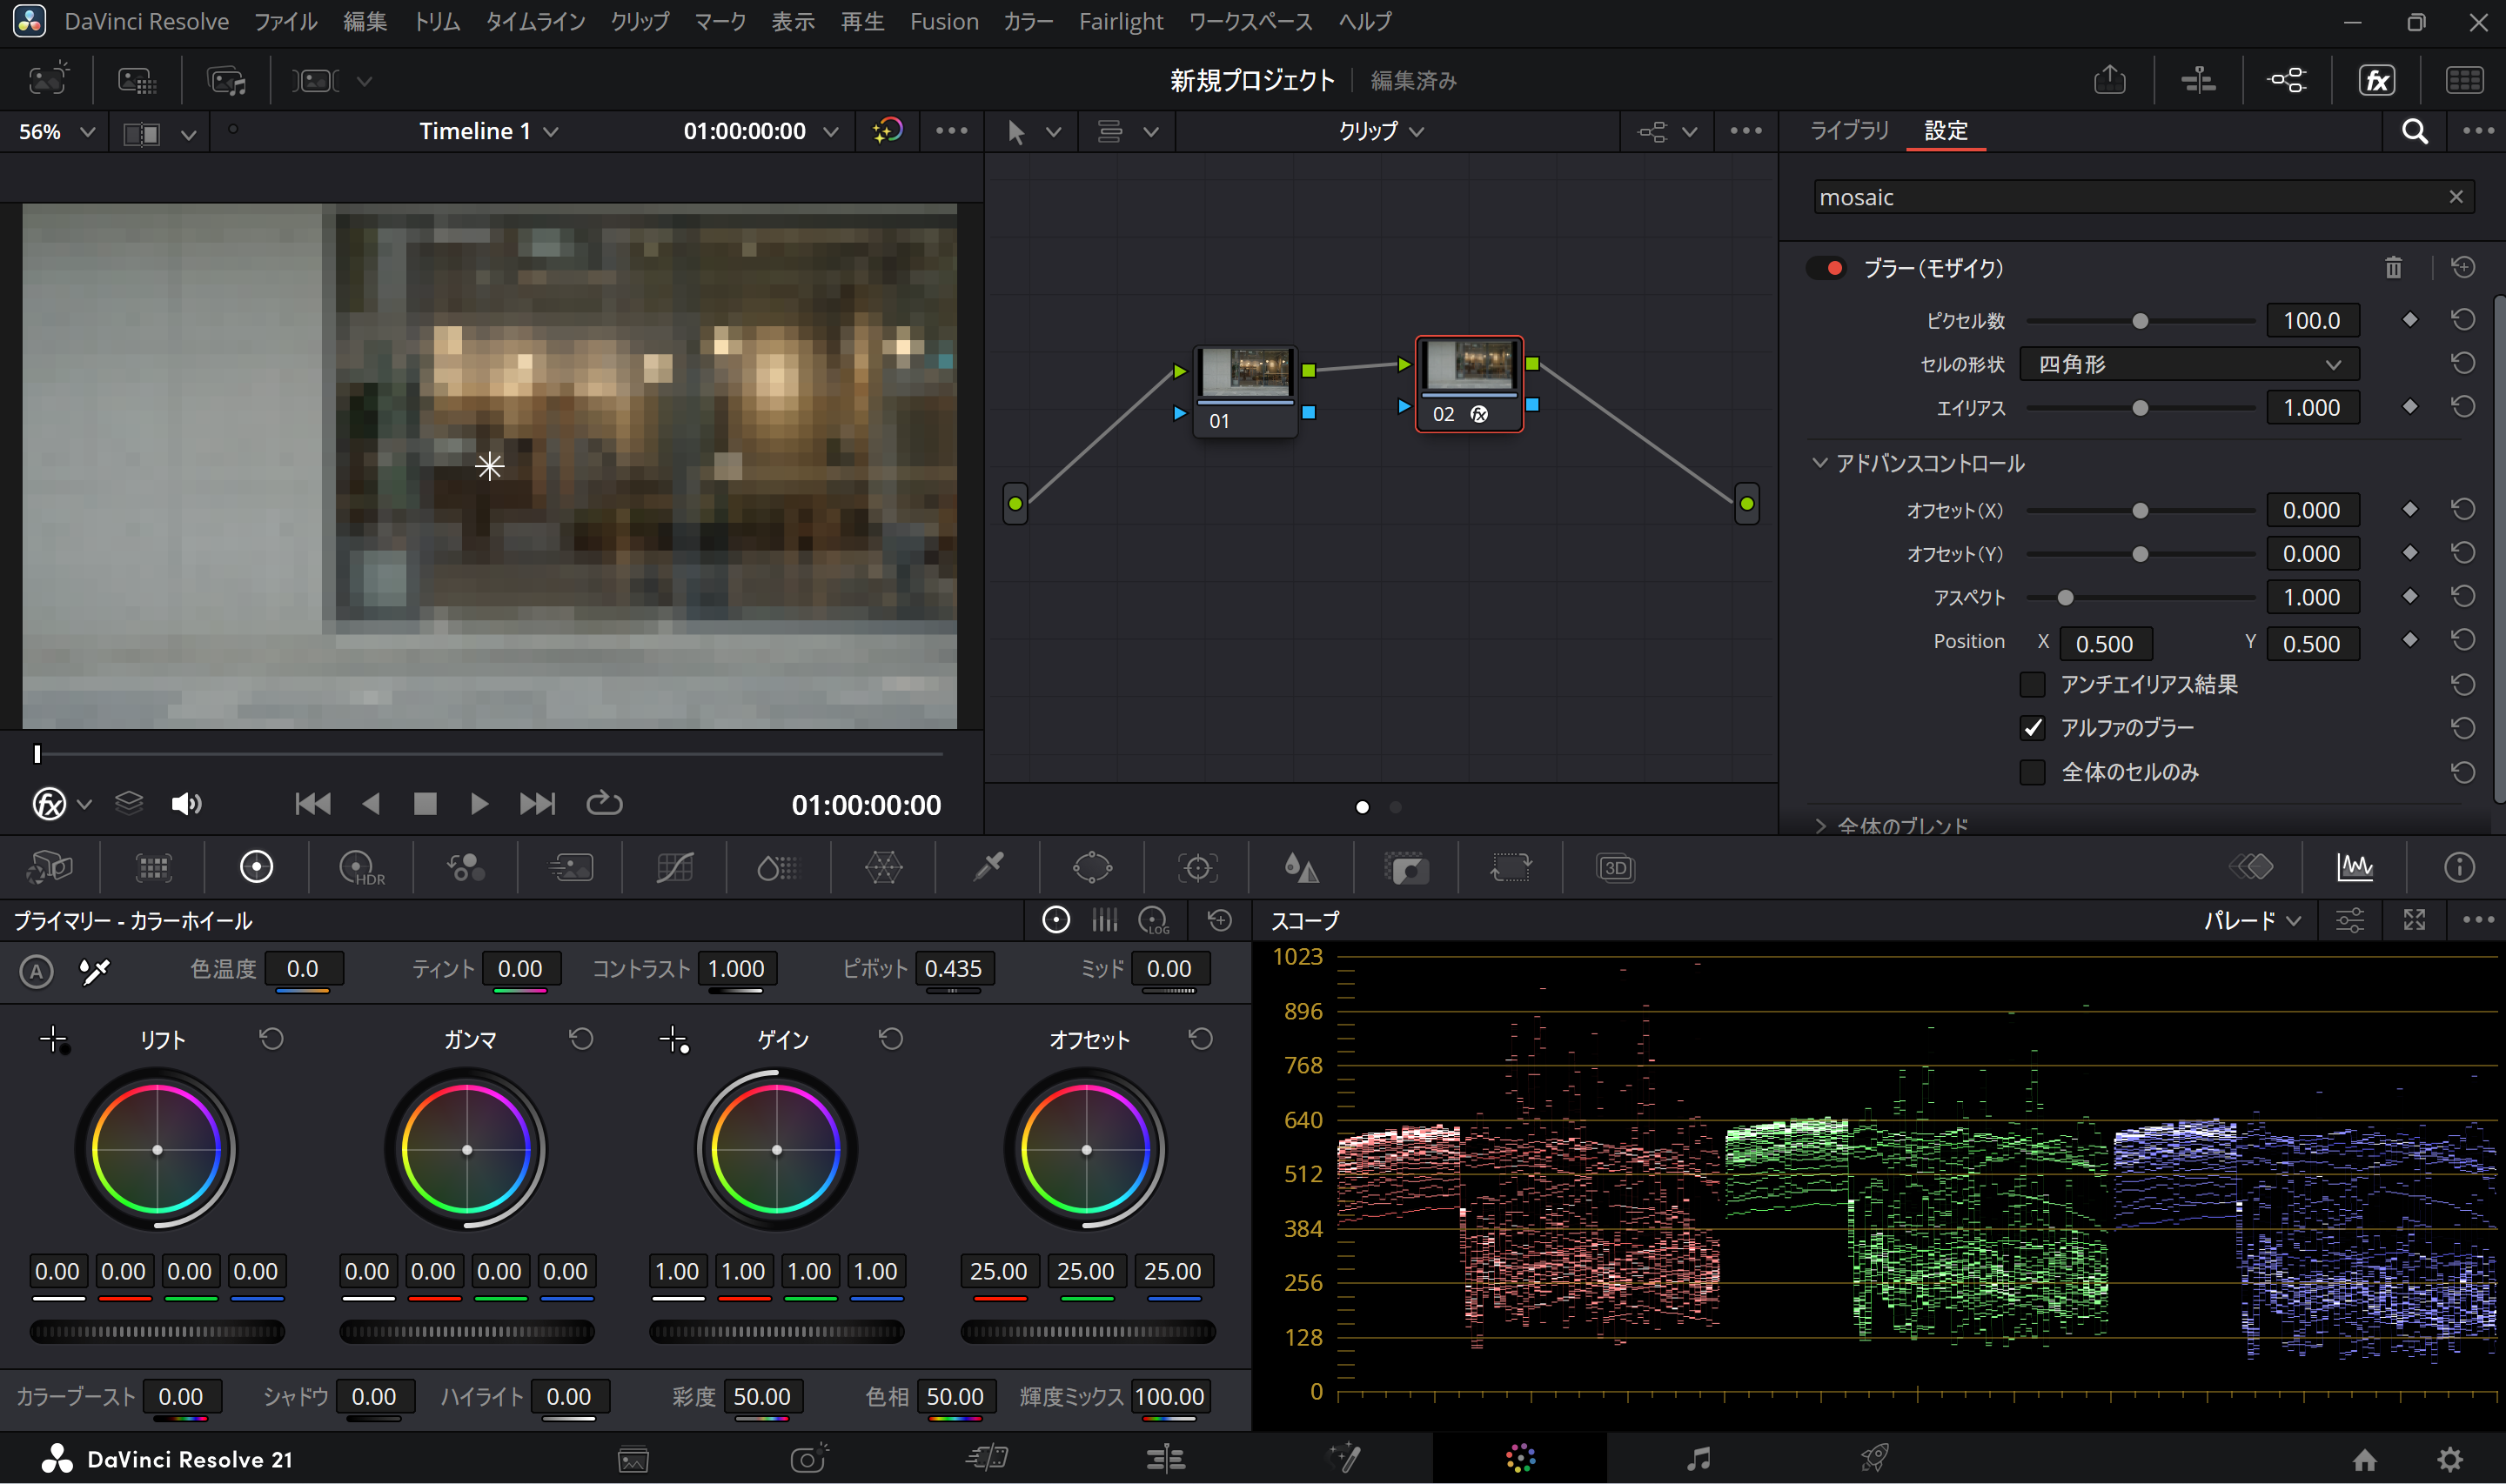Switch to the Fairlight page
The width and height of the screenshot is (2506, 1484).
tap(1698, 1459)
